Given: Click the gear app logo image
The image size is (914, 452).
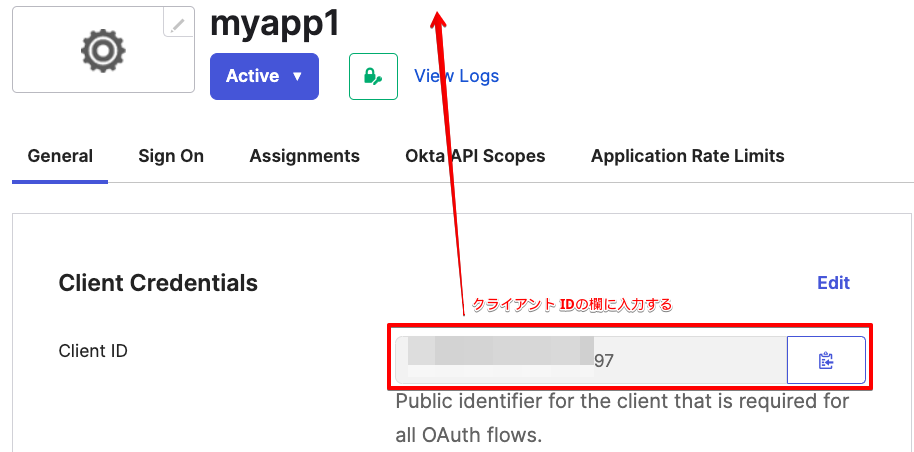Looking at the screenshot, I should [103, 51].
